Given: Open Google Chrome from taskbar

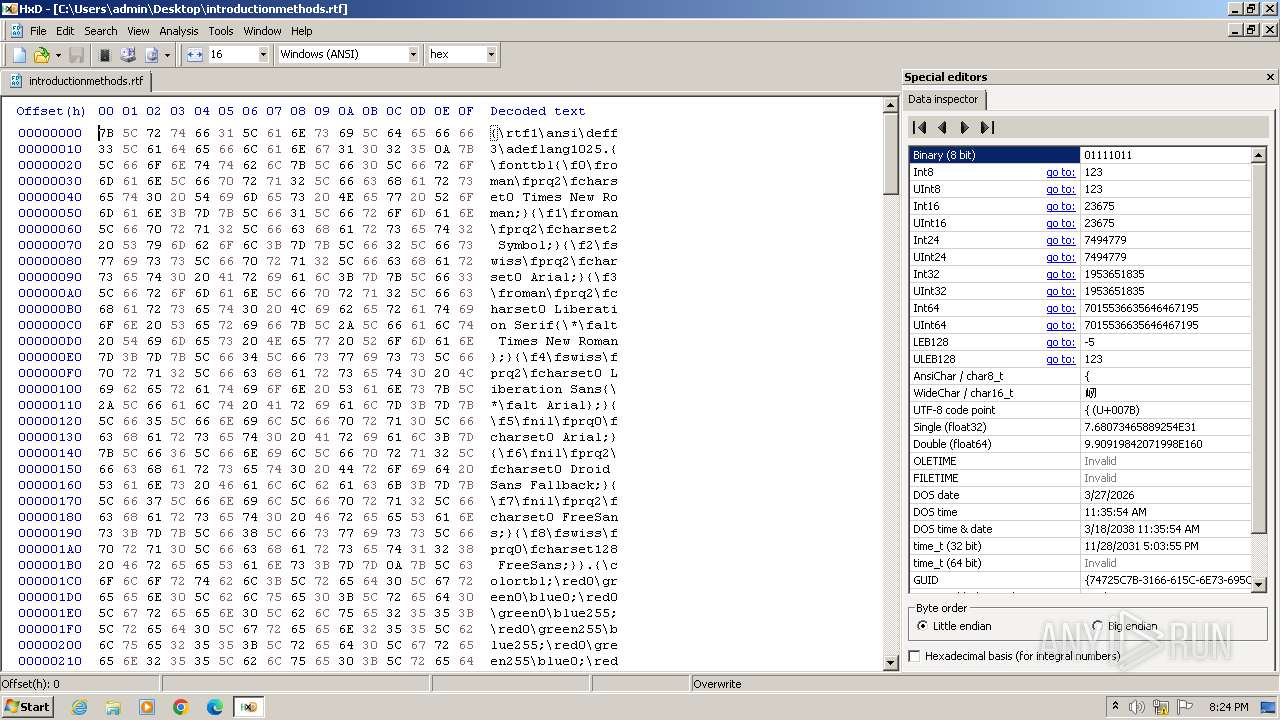Looking at the screenshot, I should 180,707.
